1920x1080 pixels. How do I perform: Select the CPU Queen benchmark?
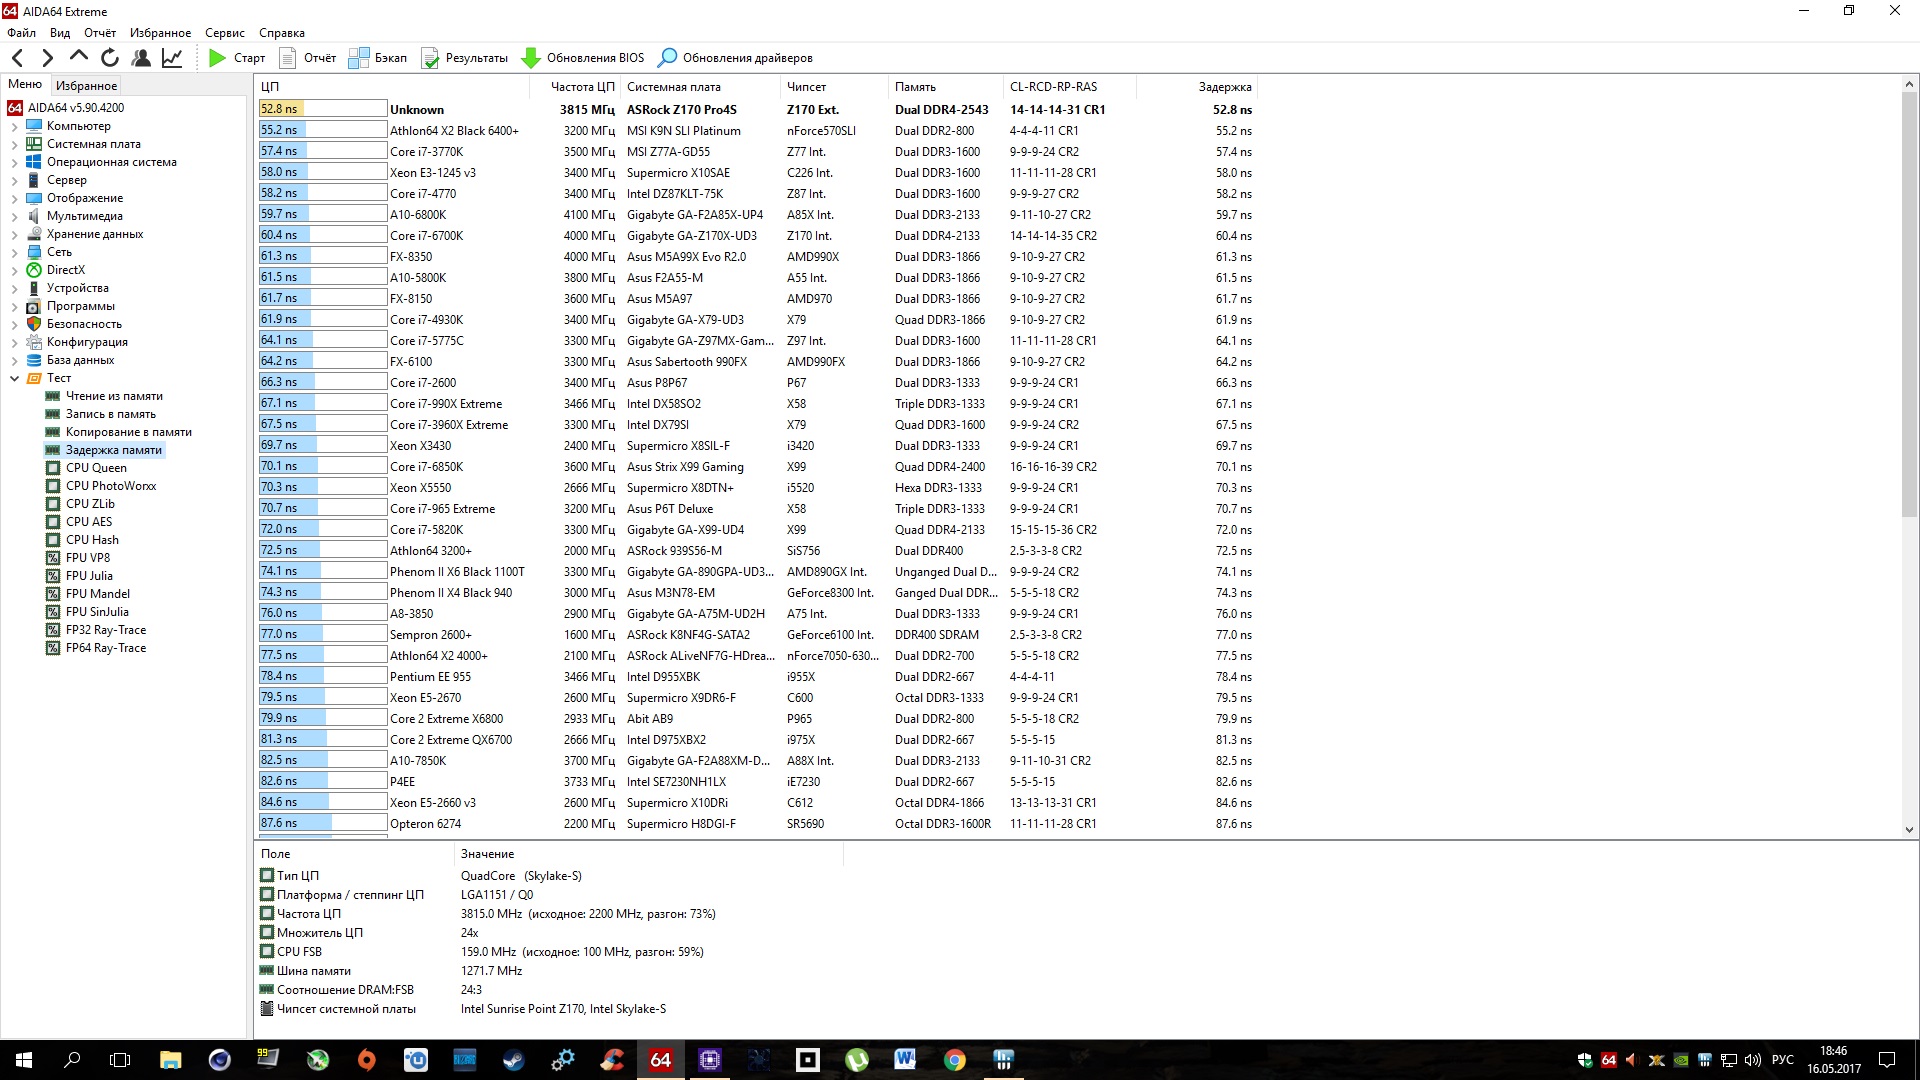[x=96, y=468]
